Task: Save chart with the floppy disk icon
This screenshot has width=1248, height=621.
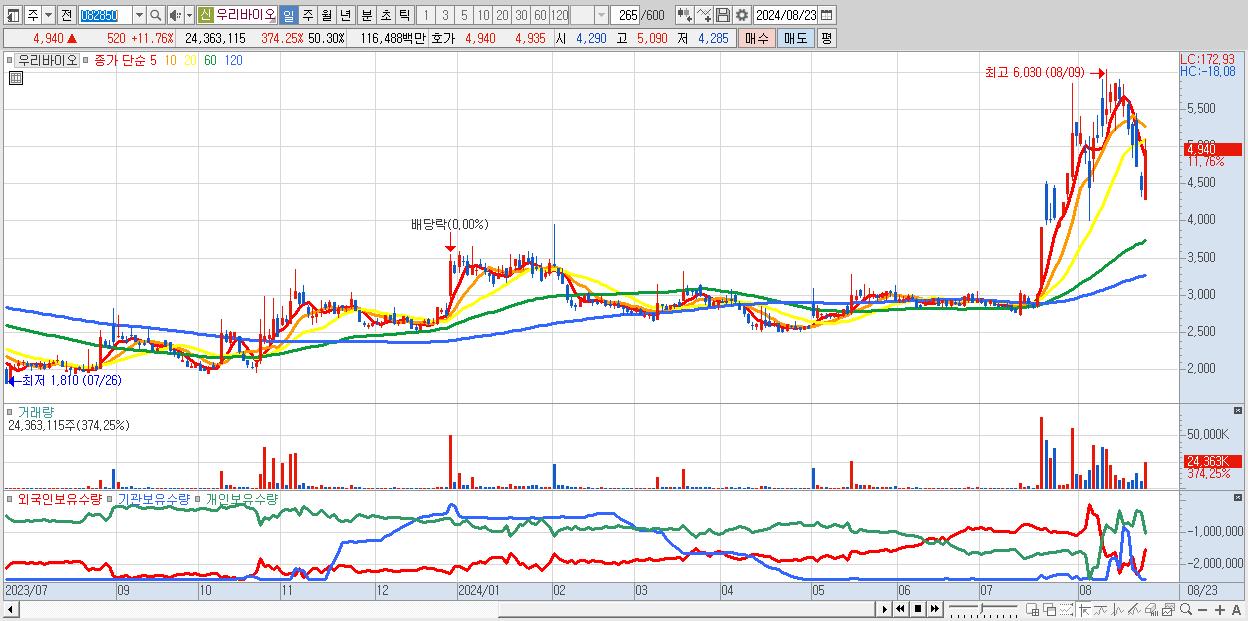Action: tap(722, 15)
